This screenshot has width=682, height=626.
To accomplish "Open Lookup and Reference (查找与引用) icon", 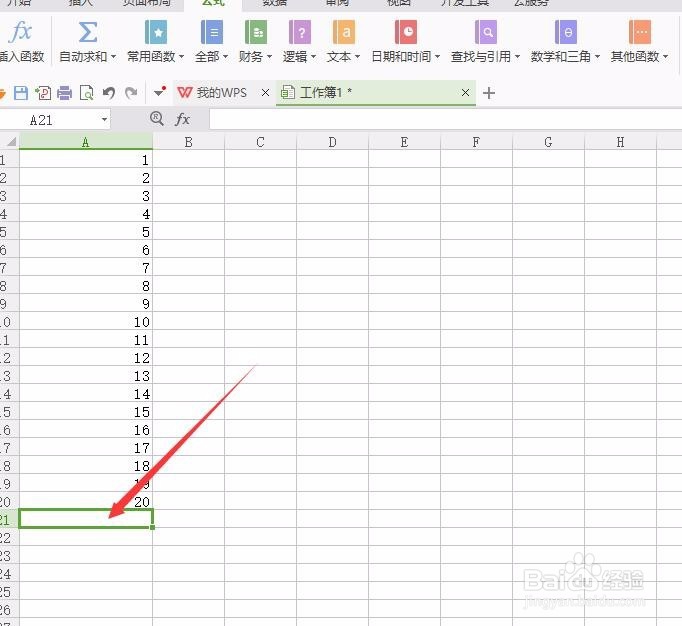I will tap(485, 32).
